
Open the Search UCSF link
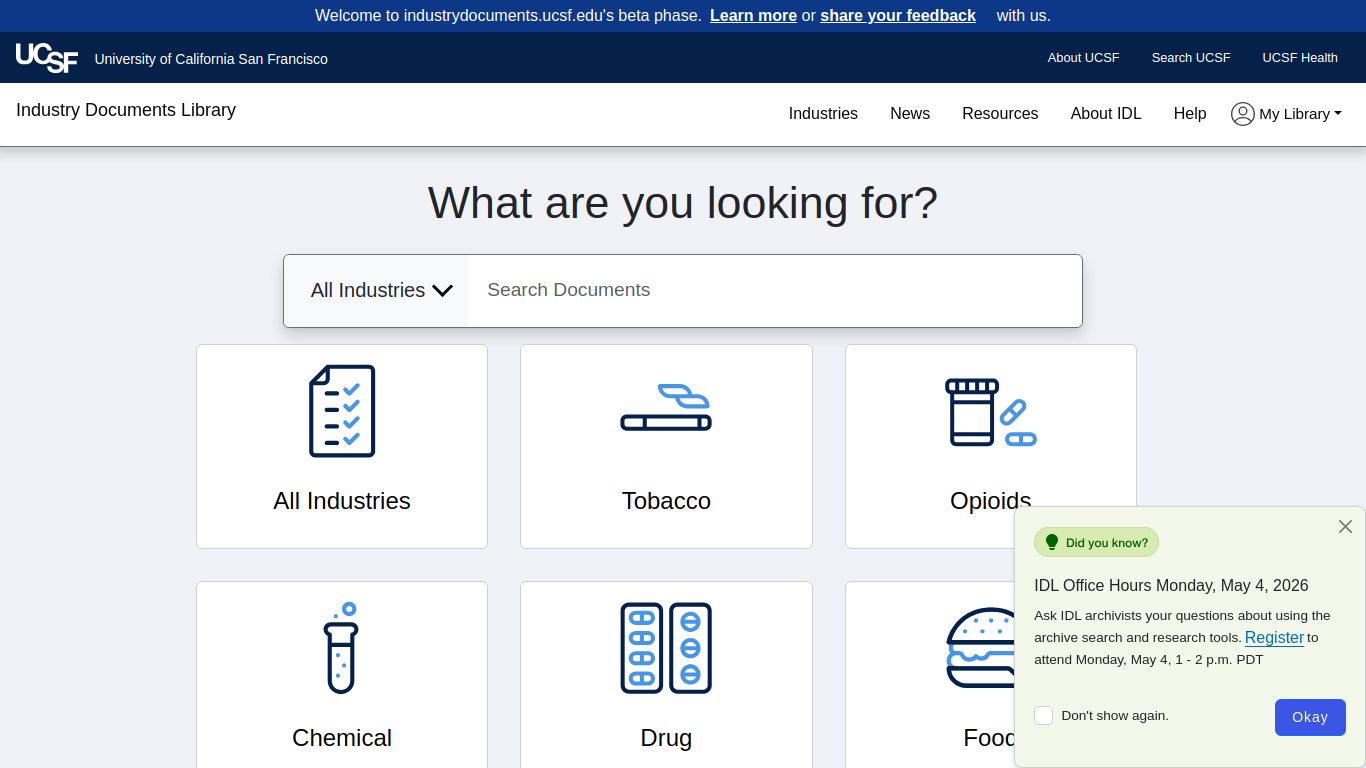point(1191,58)
